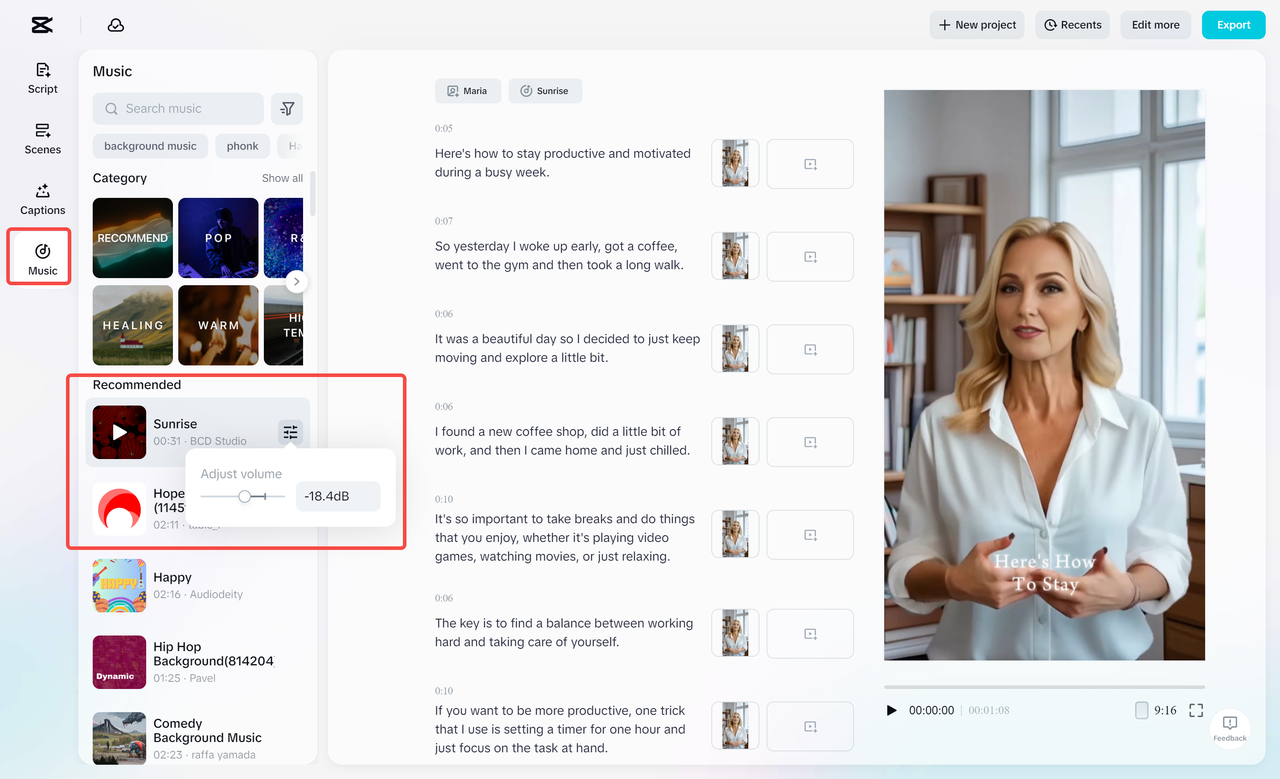Click the Adjust volume slider handle

(245, 496)
